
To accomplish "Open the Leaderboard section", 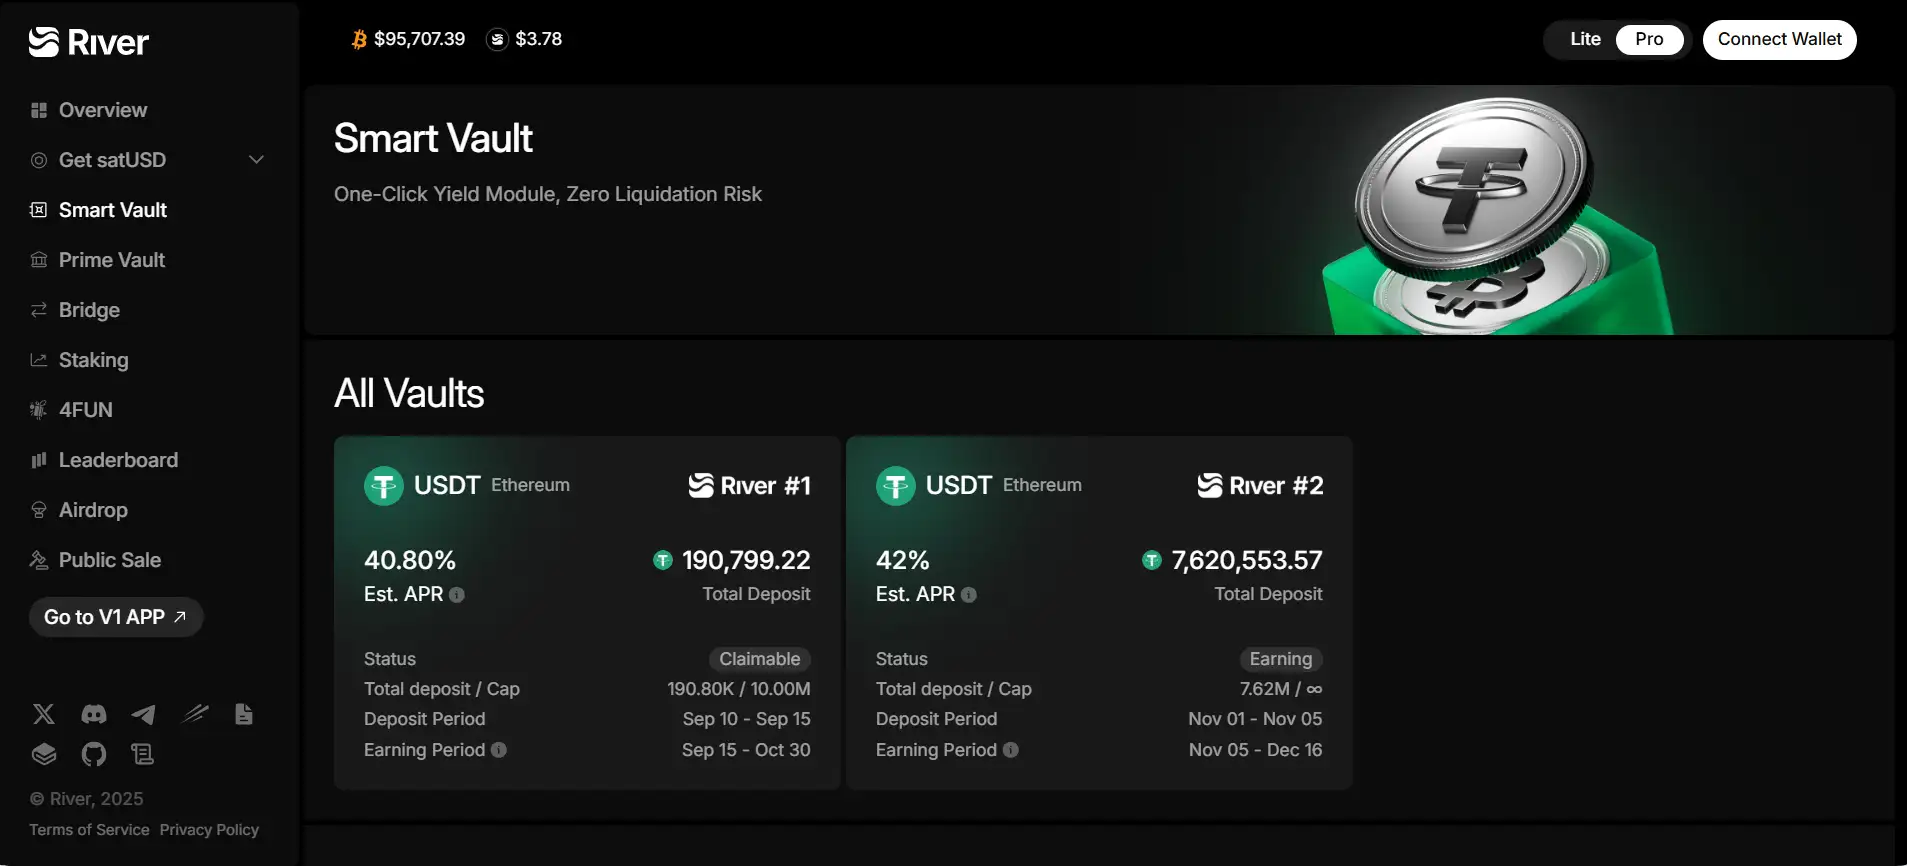I will click(118, 460).
